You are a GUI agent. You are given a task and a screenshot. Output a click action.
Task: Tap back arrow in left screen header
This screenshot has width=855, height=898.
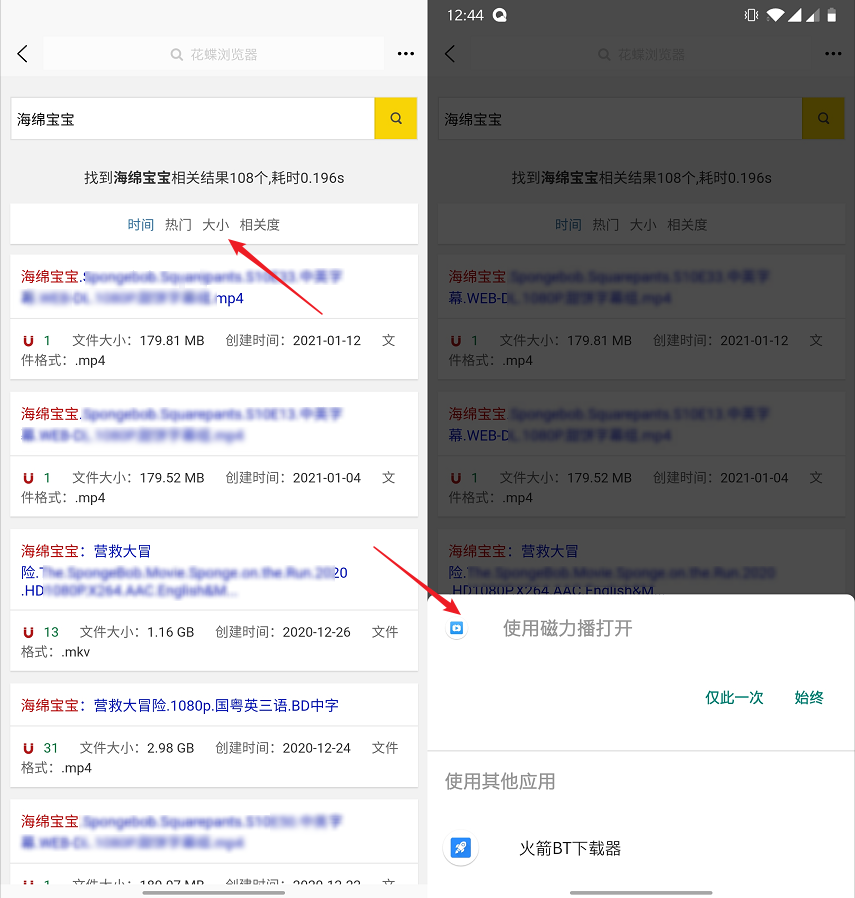(x=22, y=54)
